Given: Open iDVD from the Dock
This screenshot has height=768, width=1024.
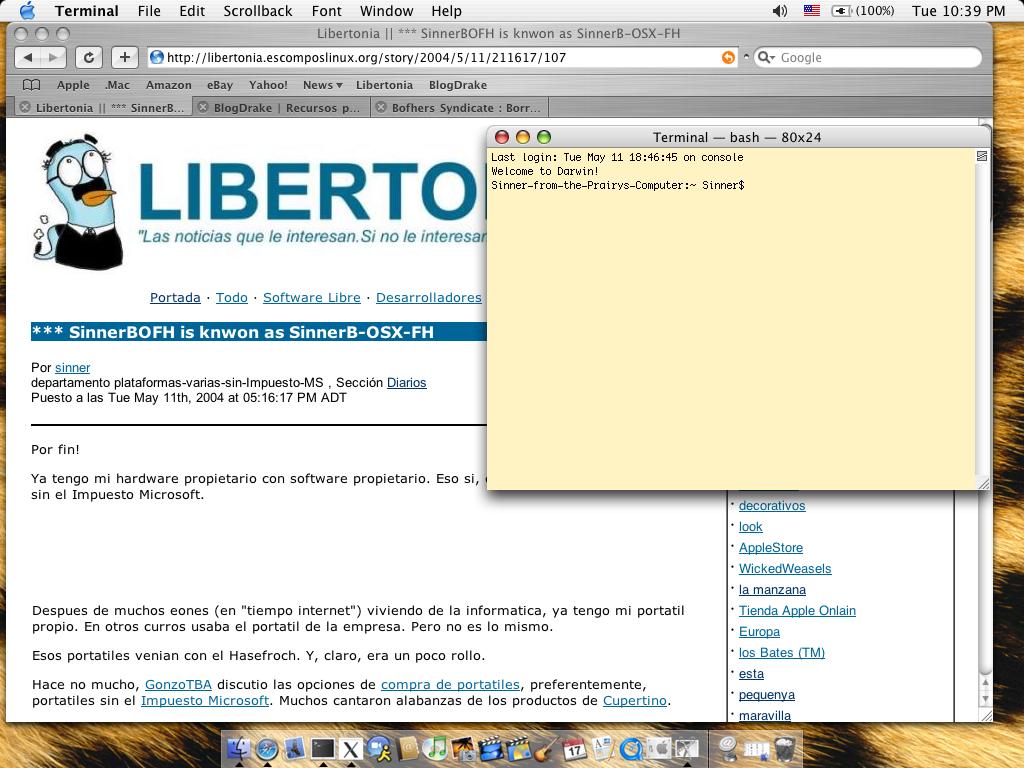Looking at the screenshot, I should pyautogui.click(x=520, y=748).
